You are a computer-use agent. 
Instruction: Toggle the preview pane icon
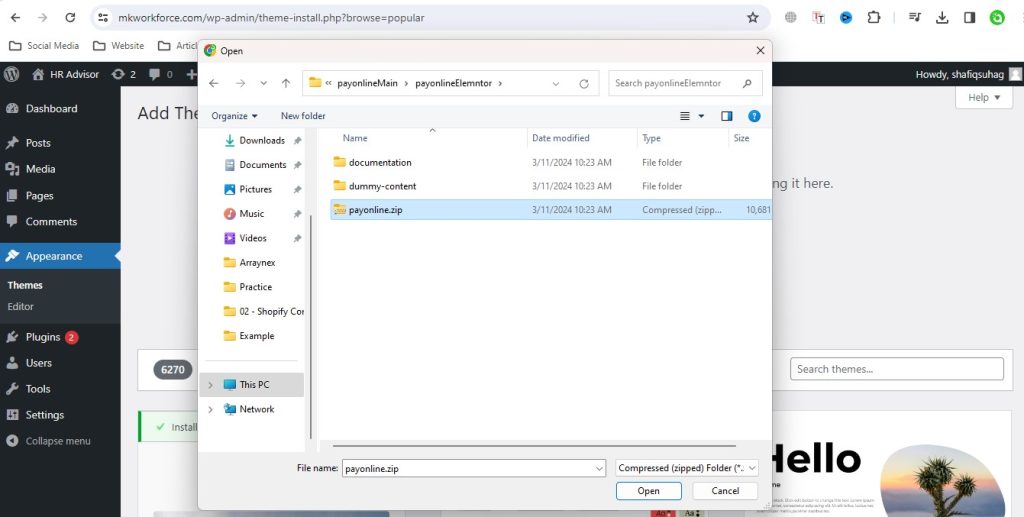[727, 116]
